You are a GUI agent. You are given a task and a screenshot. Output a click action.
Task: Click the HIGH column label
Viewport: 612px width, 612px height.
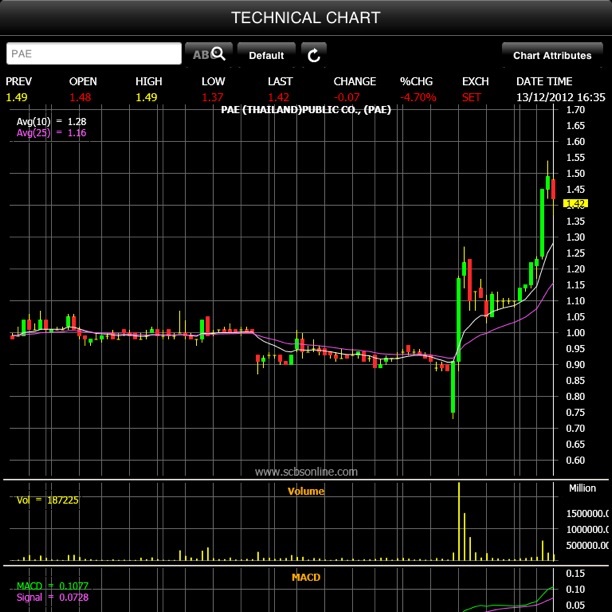pos(148,81)
